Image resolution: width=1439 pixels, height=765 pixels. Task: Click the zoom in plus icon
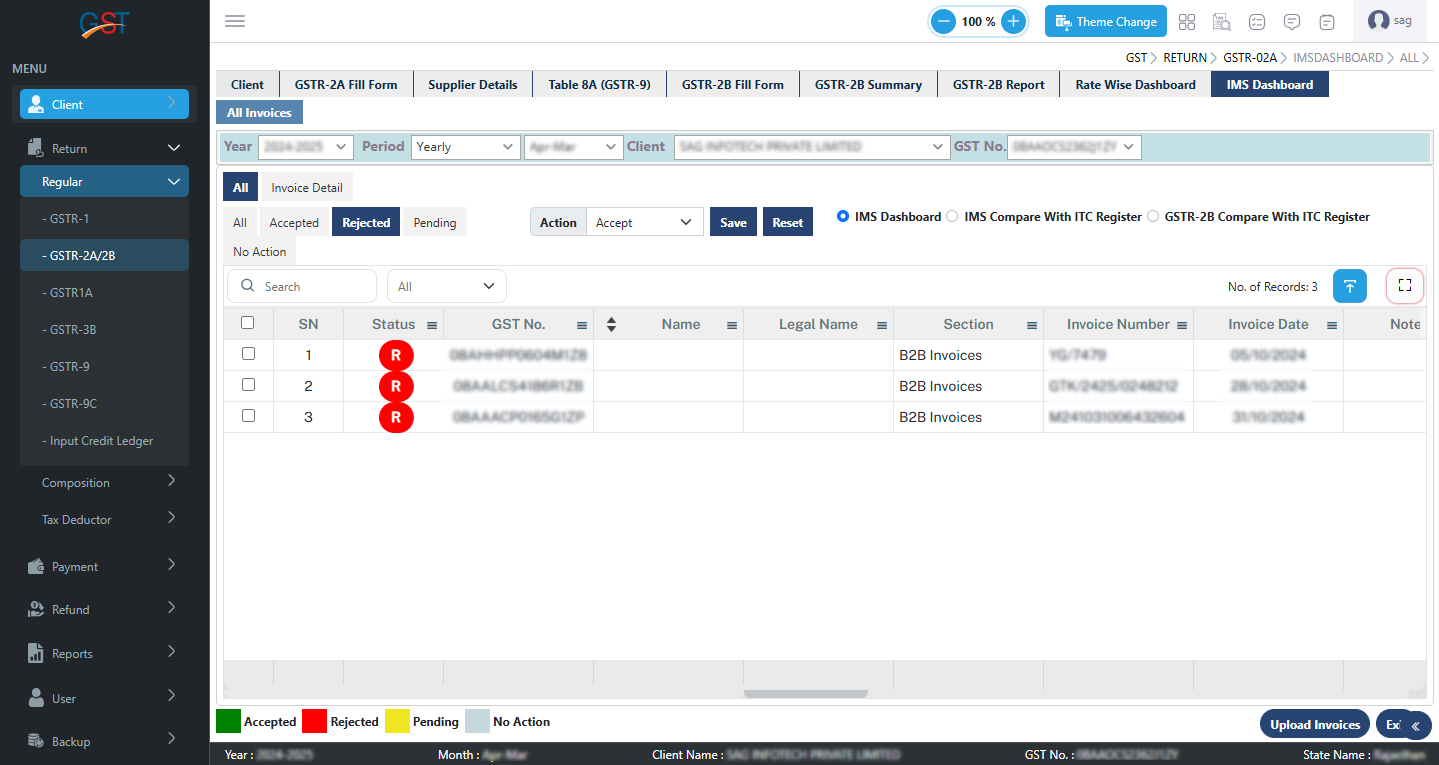(x=1013, y=21)
